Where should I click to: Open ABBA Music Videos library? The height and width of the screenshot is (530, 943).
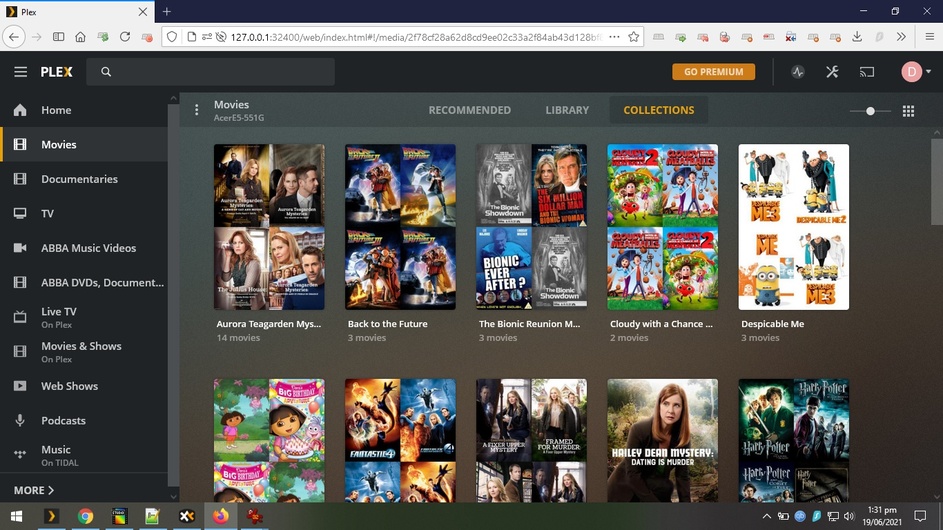point(84,248)
